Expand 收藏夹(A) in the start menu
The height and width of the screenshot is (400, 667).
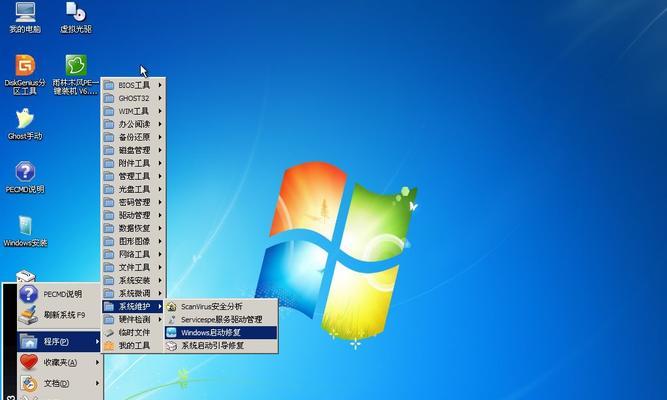(59, 362)
